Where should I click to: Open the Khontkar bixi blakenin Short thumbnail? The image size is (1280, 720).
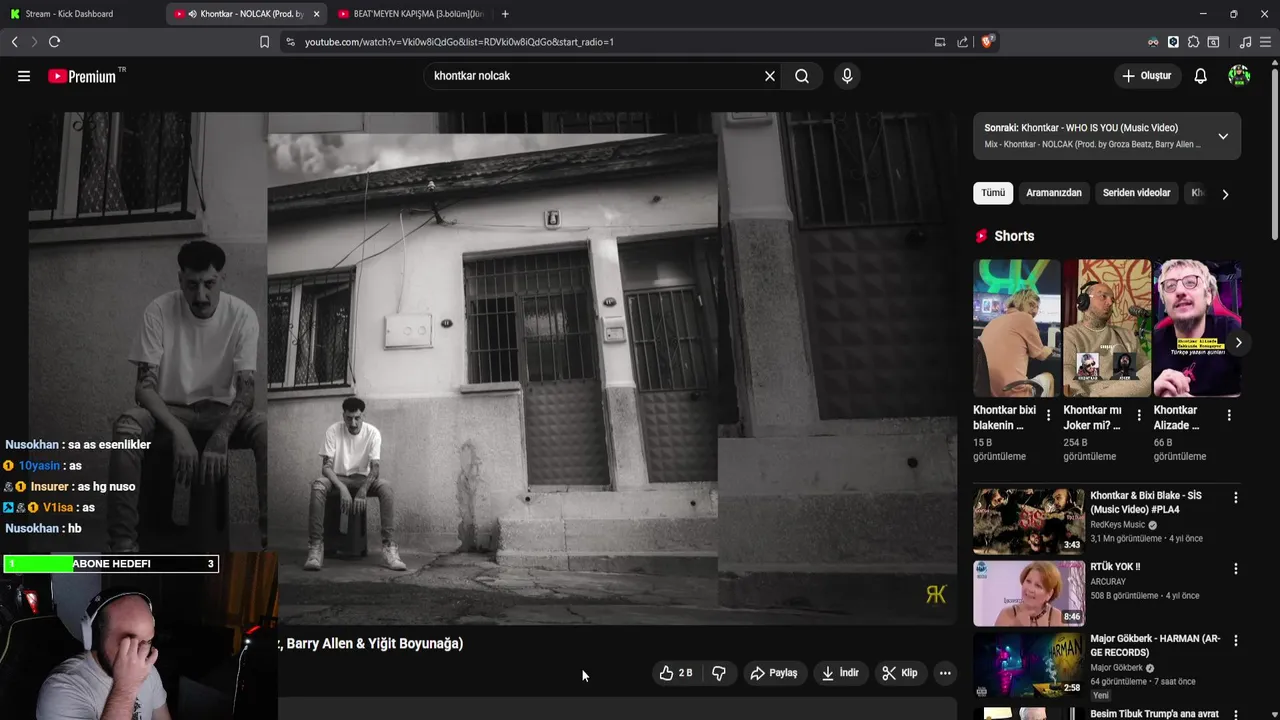click(x=1017, y=328)
